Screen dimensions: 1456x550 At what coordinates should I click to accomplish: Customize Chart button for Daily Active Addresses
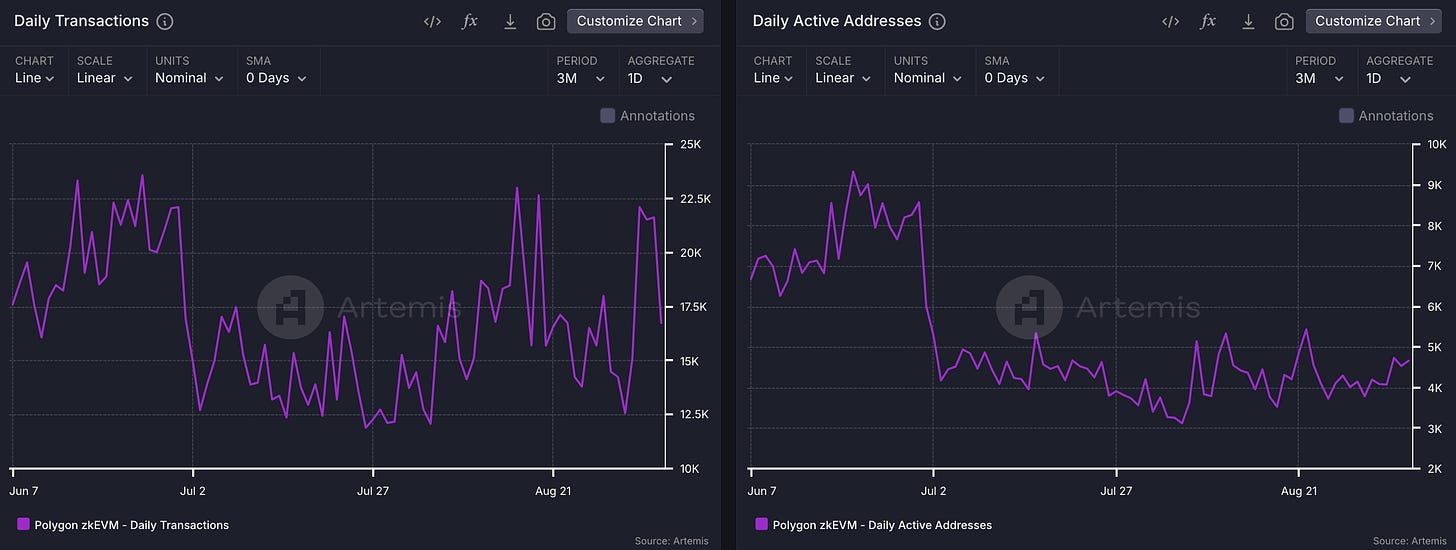pyautogui.click(x=1374, y=21)
